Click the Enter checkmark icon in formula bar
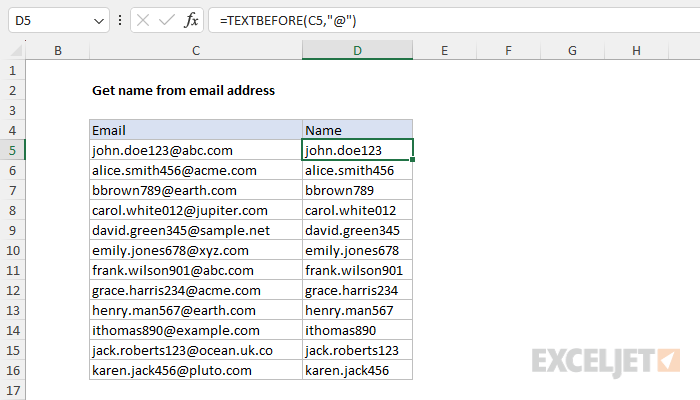Viewport: 700px width, 400px height. (x=167, y=21)
